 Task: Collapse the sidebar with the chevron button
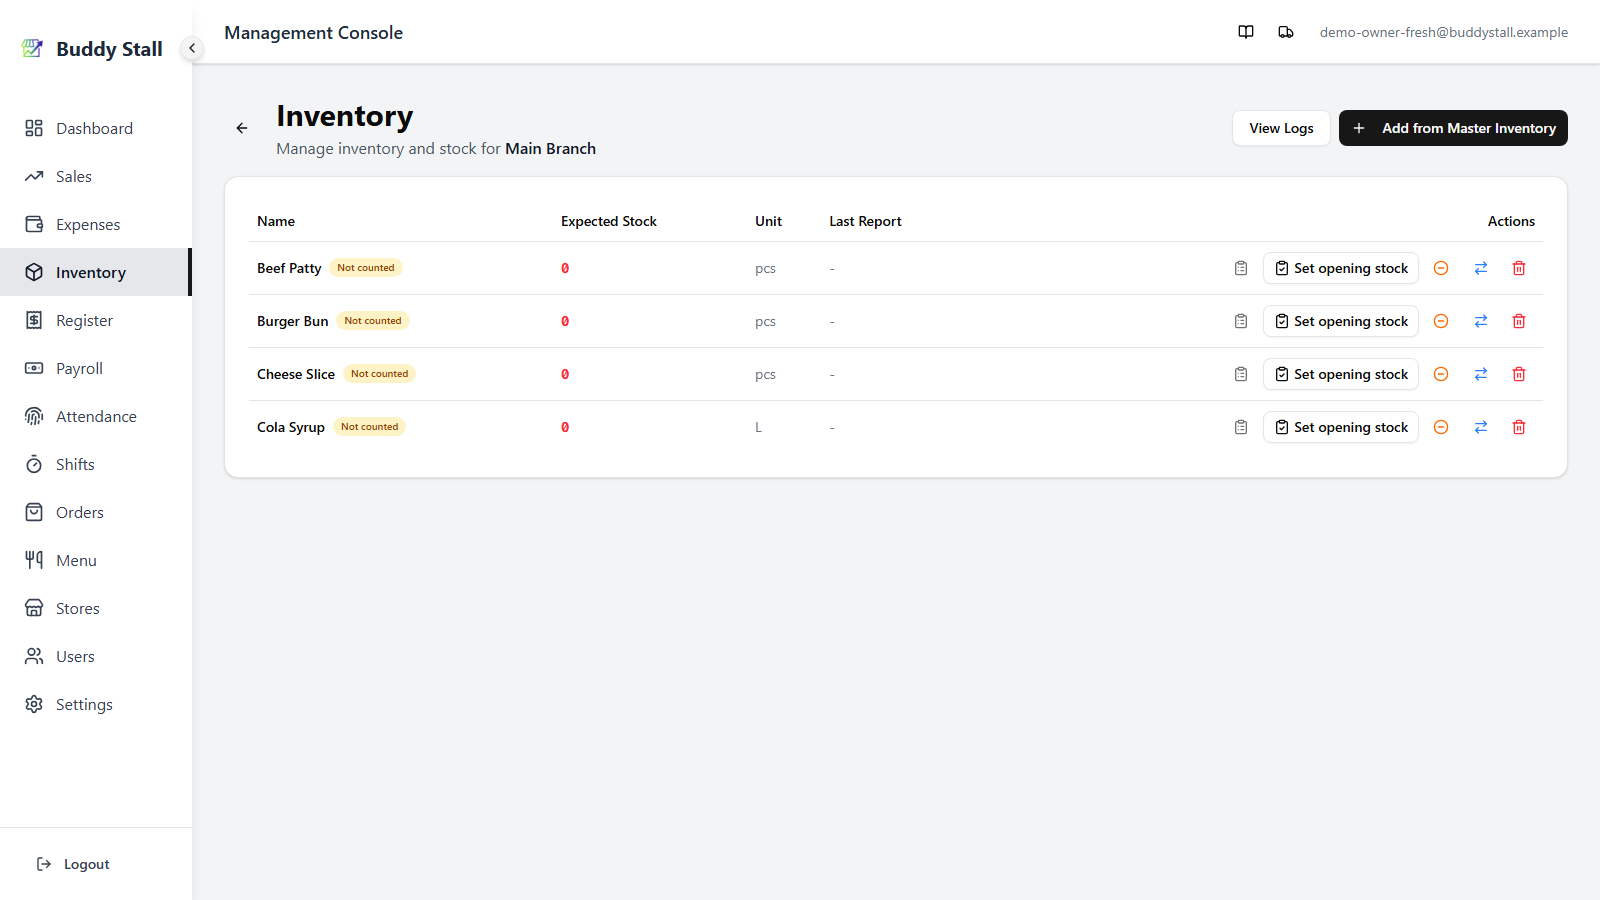[192, 48]
